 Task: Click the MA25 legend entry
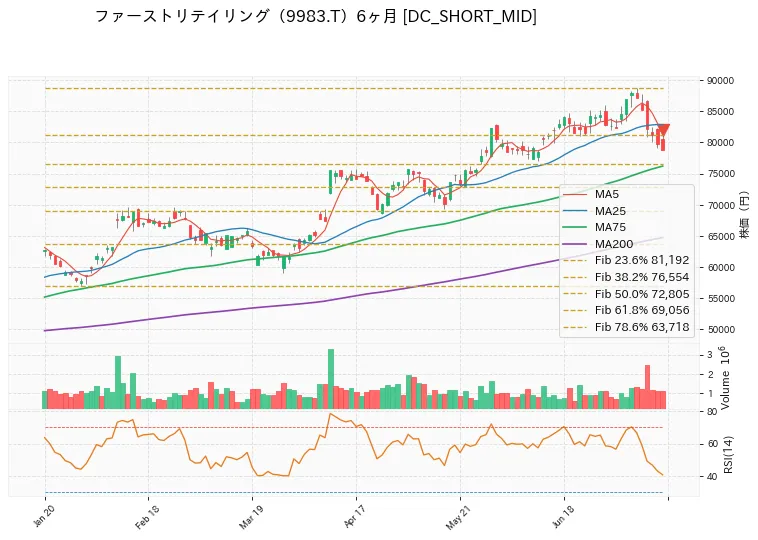tap(595, 211)
